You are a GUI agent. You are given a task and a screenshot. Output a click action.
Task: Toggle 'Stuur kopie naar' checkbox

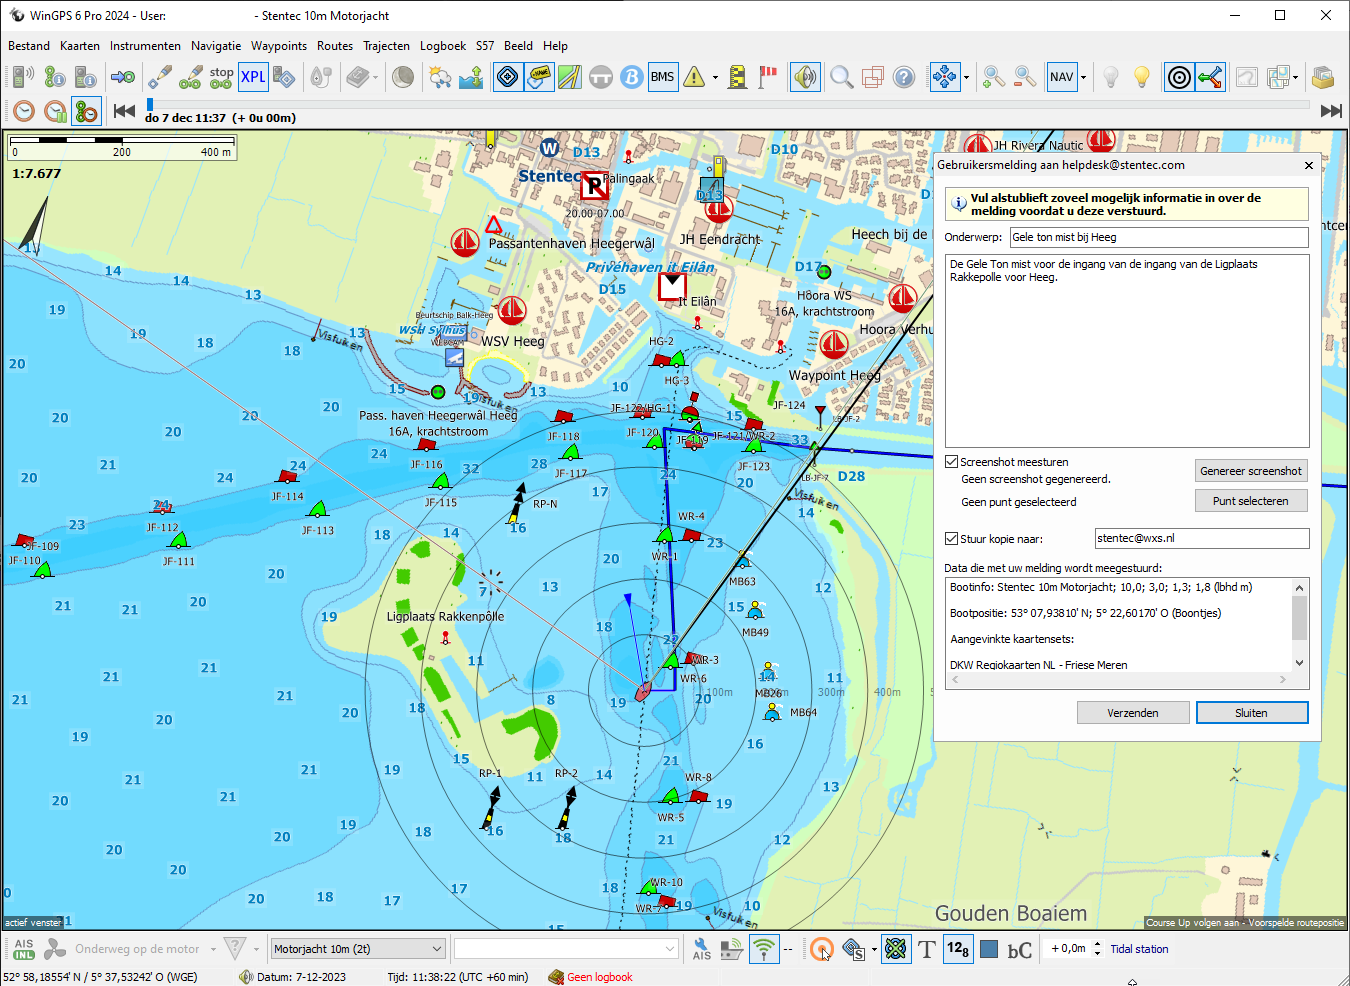click(952, 539)
